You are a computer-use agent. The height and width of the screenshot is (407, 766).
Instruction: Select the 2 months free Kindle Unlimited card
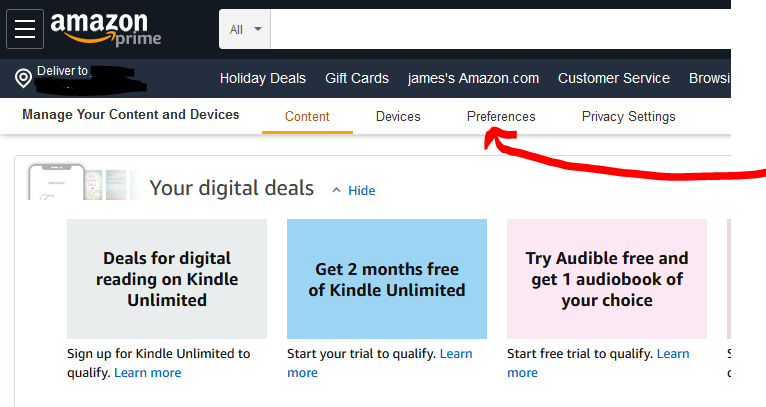387,279
